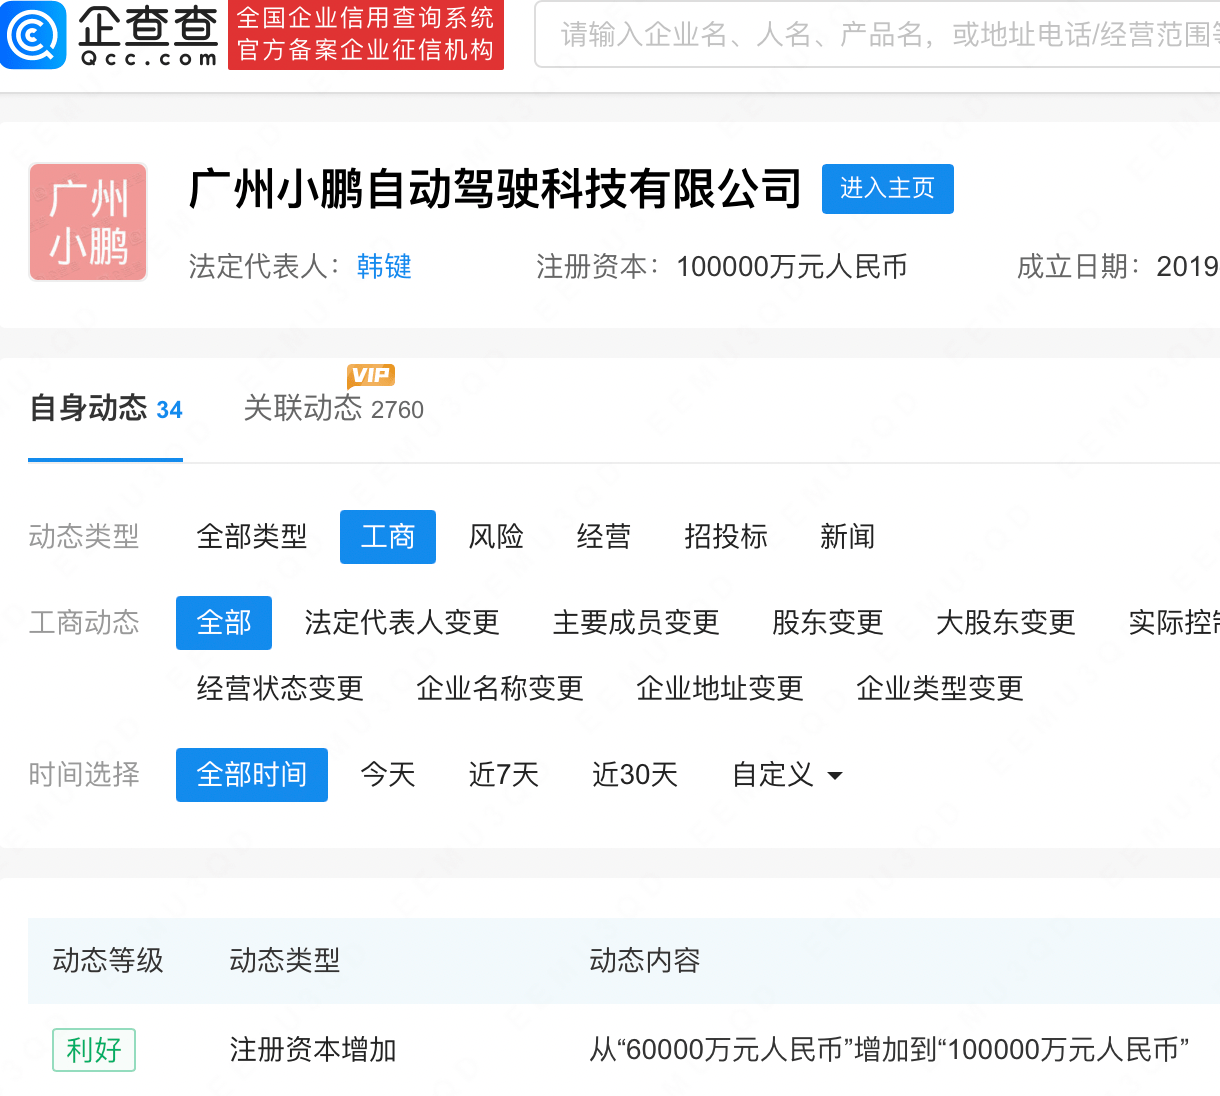Choose 法定代表人变更 filter
Viewport: 1220px width, 1096px height.
[402, 623]
